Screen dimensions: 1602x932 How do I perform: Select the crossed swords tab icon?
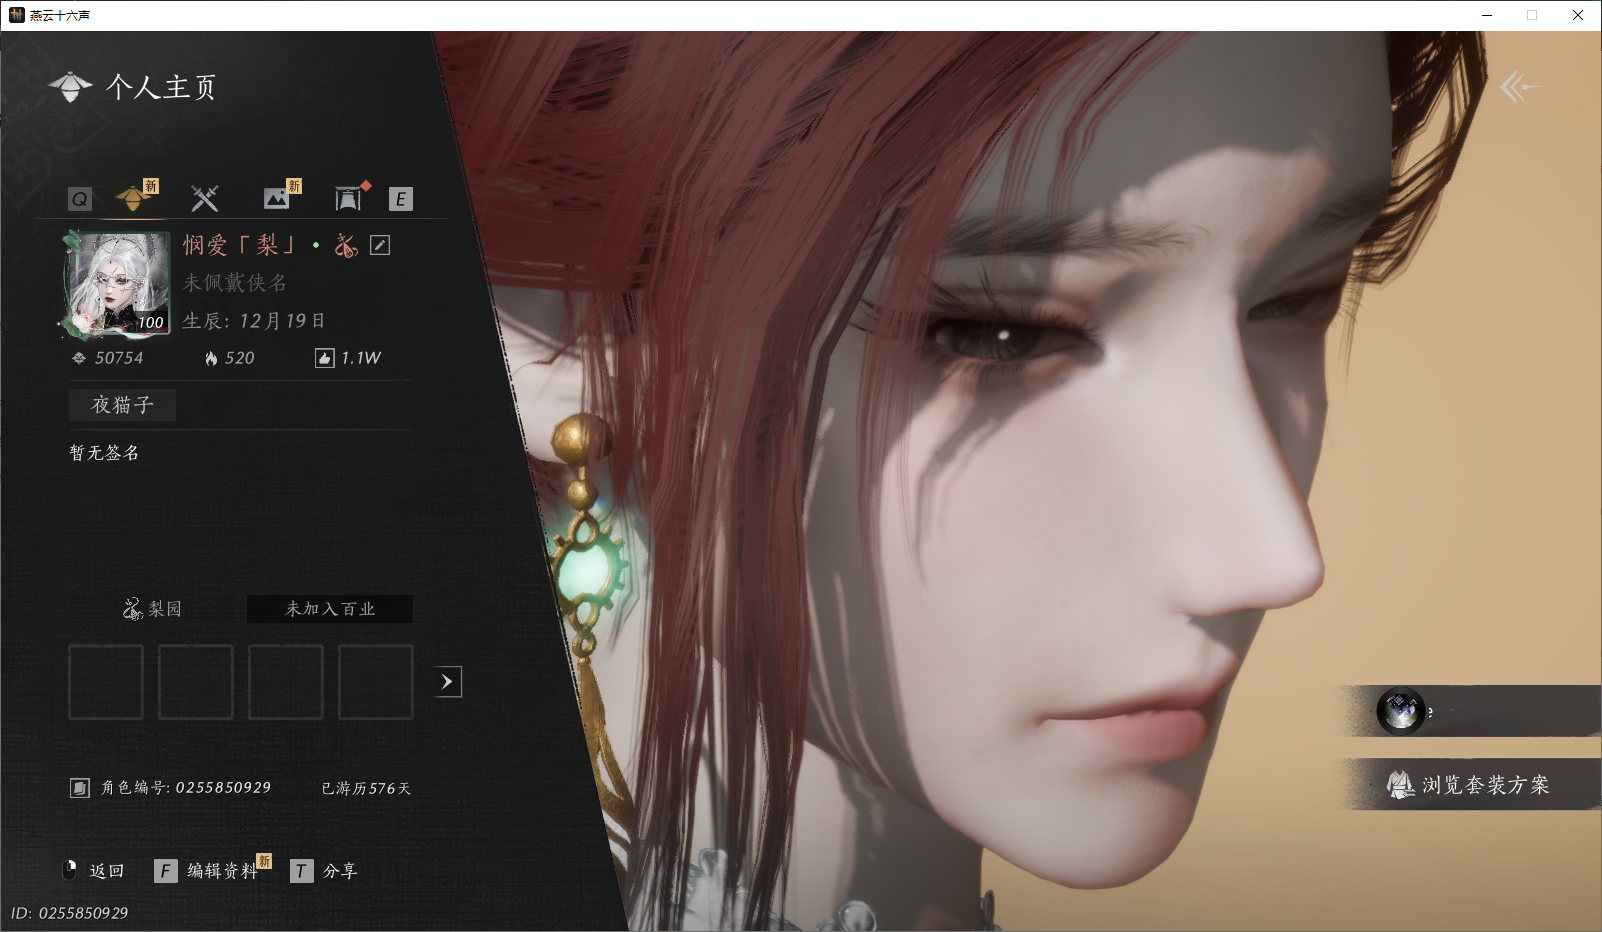205,198
